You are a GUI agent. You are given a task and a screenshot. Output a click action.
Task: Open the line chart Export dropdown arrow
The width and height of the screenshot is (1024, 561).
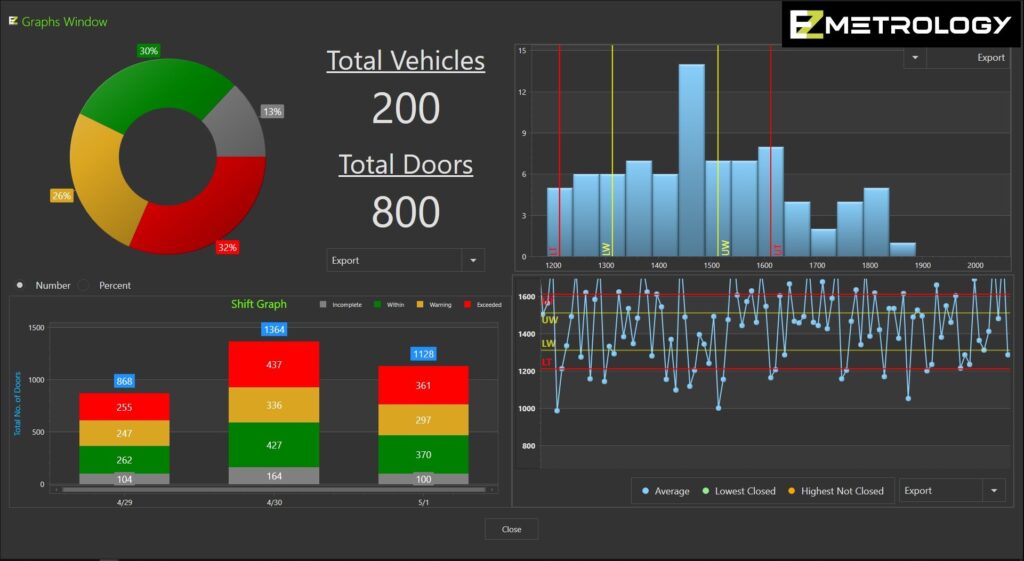click(993, 491)
